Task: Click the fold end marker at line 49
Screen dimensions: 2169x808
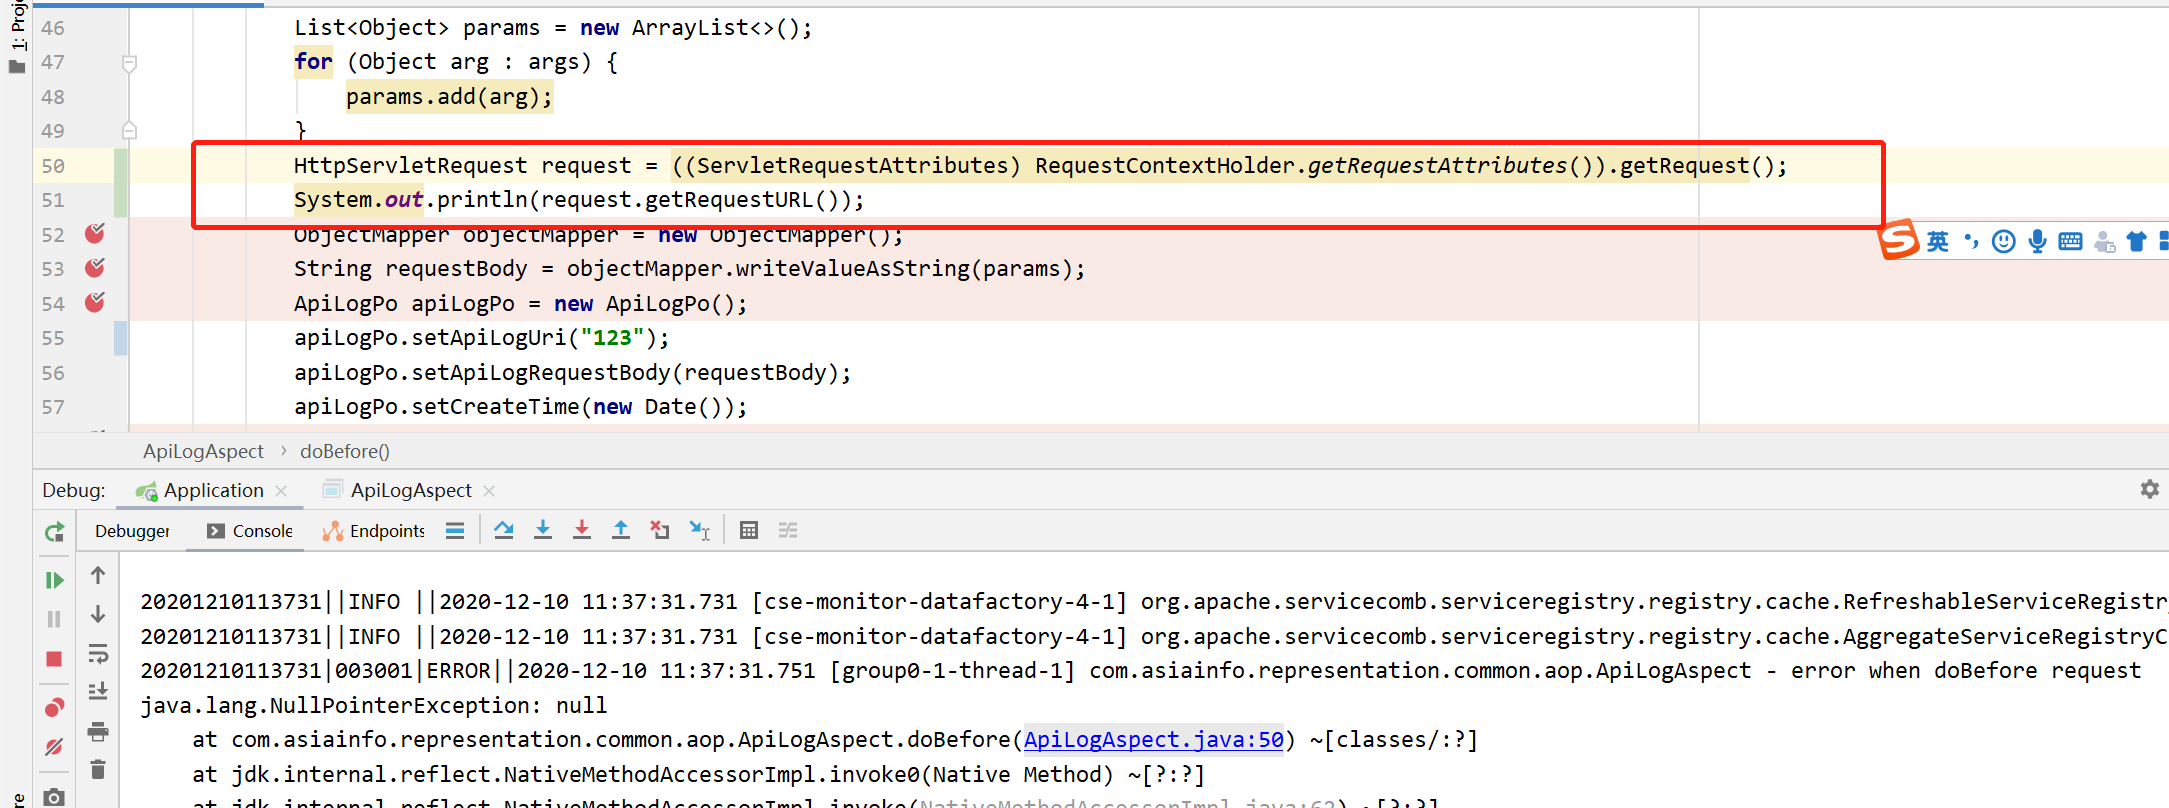Action: (x=129, y=130)
